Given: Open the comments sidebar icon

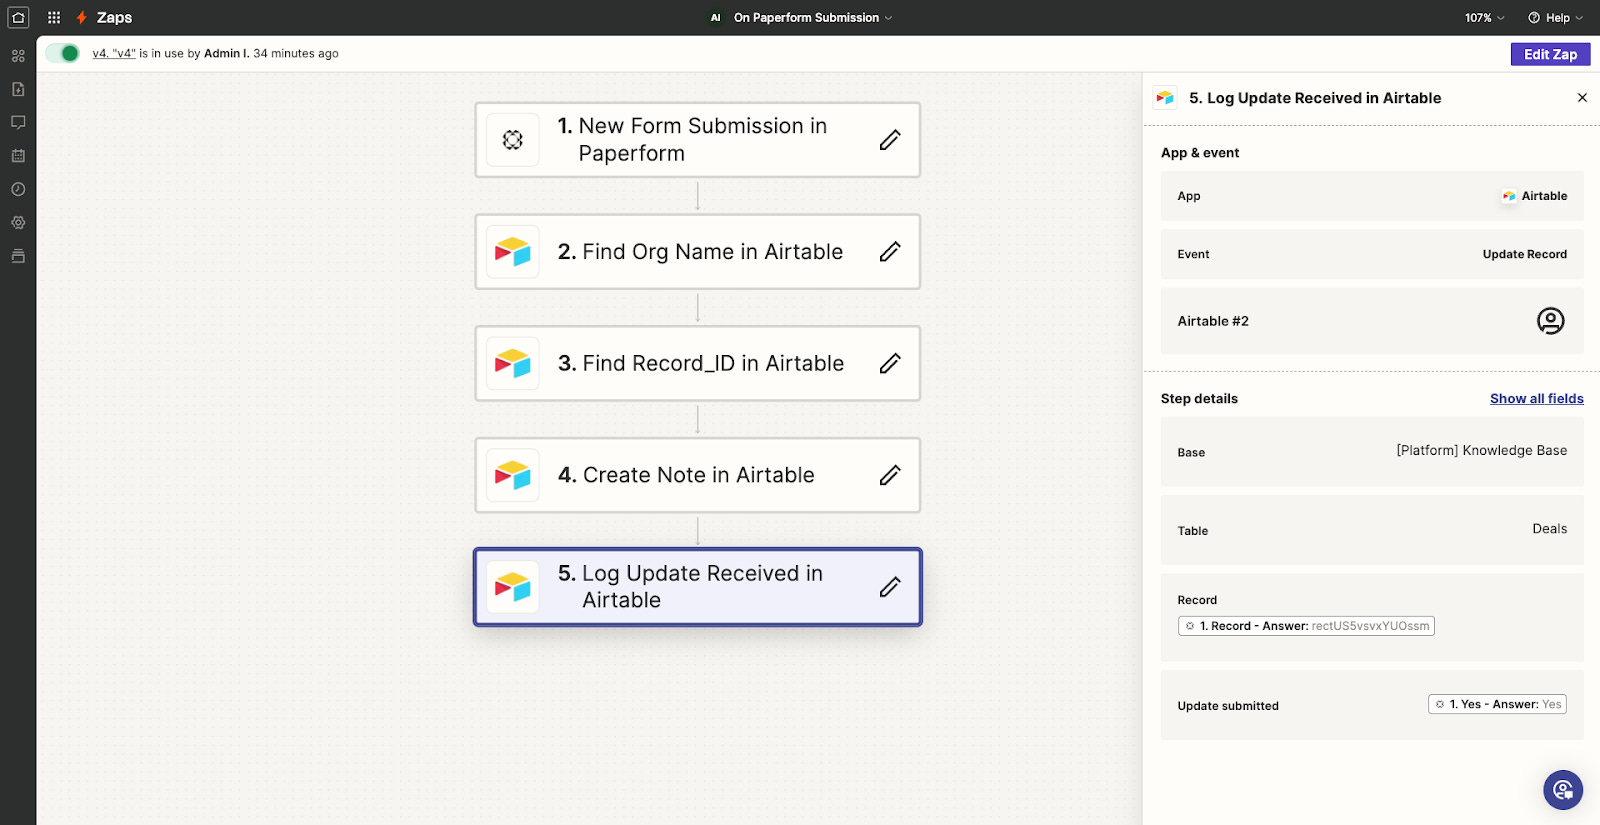Looking at the screenshot, I should [x=18, y=122].
